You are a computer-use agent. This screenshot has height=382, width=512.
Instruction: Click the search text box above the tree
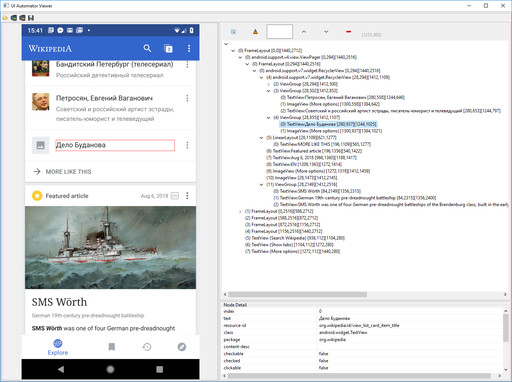(x=280, y=32)
